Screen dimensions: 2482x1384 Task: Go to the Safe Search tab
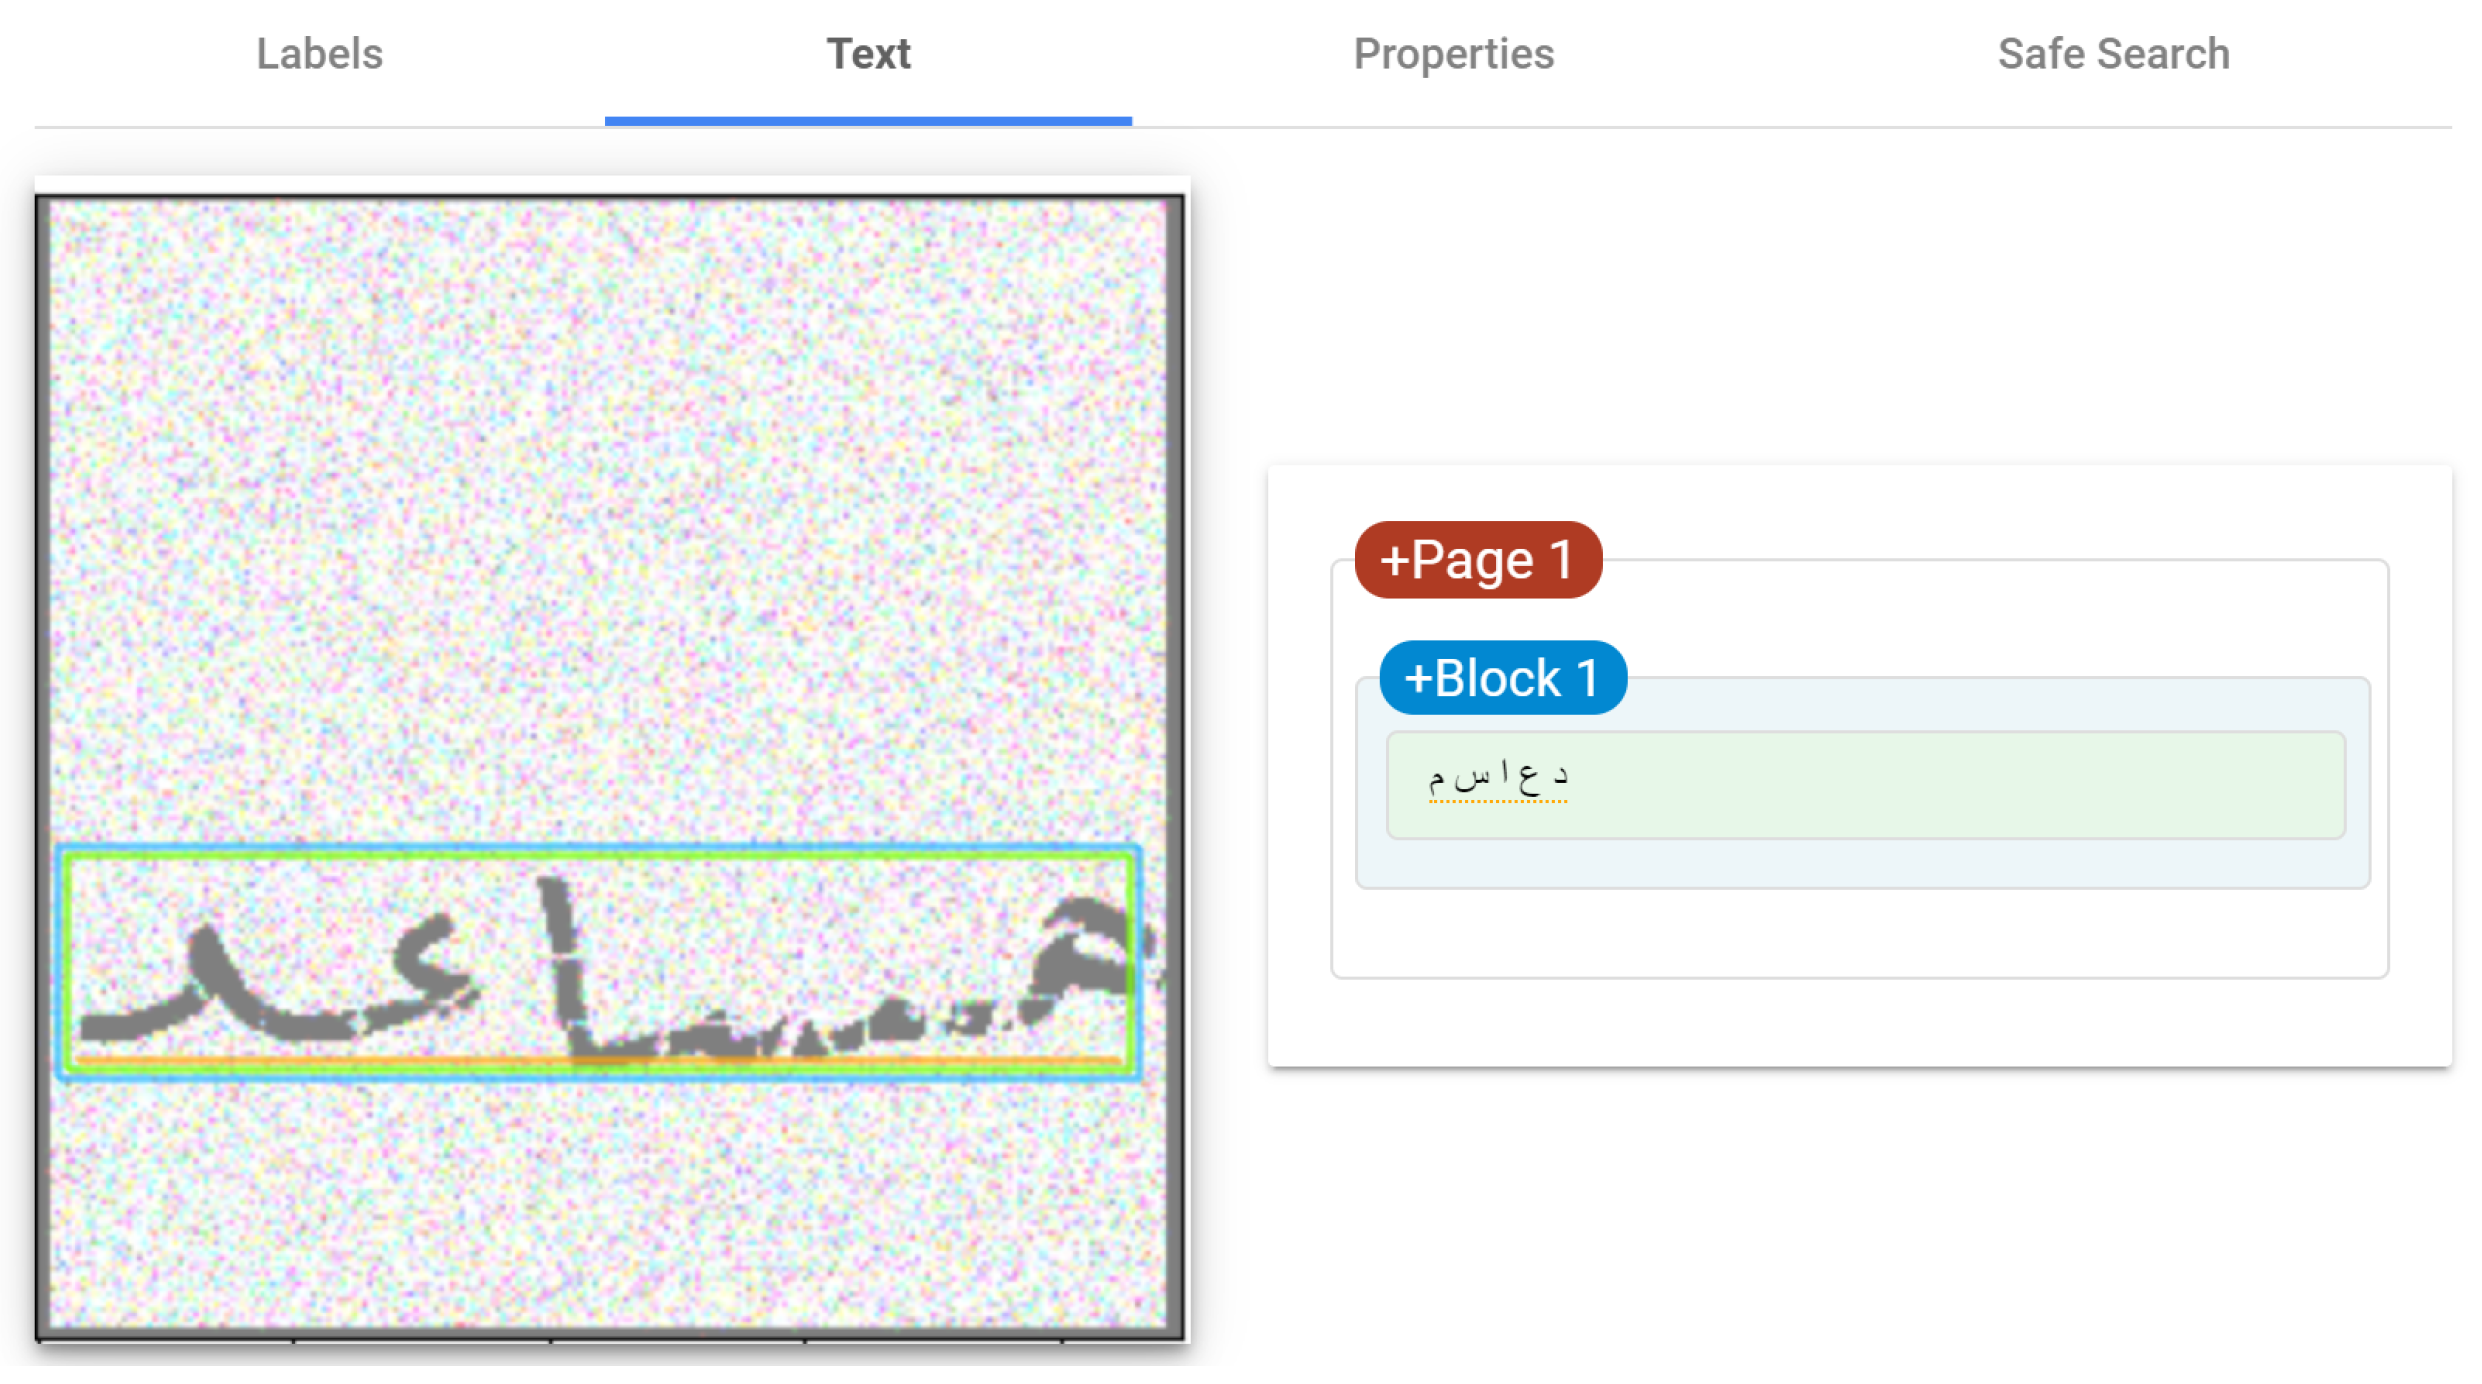click(x=2113, y=55)
